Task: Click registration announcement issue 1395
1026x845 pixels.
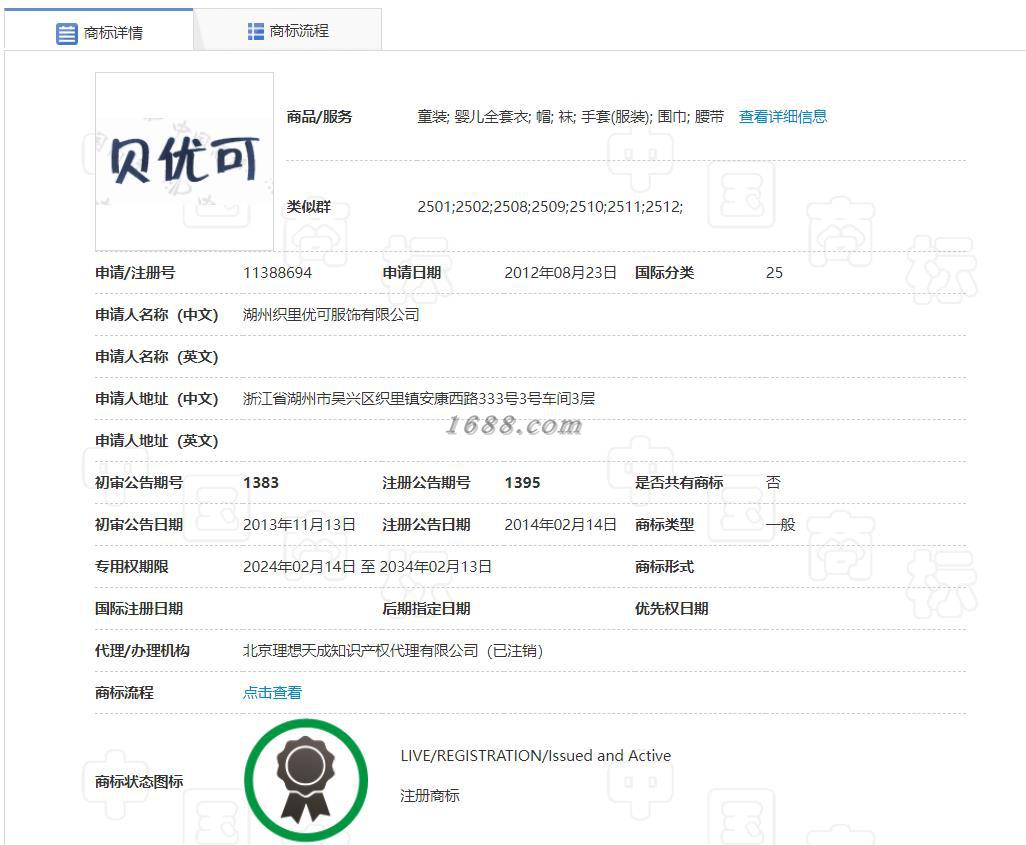Action: point(522,482)
